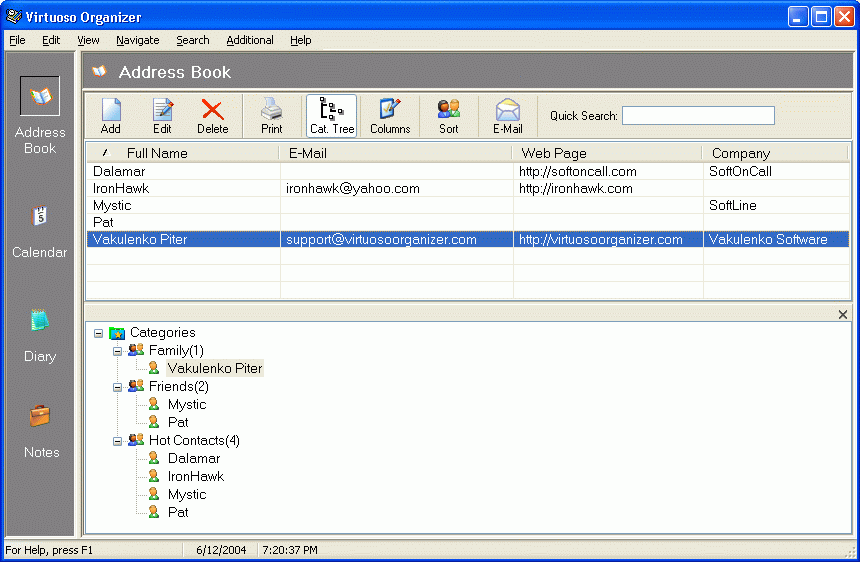Select the Vakulenko Piter contact row
The width and height of the screenshot is (860, 562).
(468, 239)
